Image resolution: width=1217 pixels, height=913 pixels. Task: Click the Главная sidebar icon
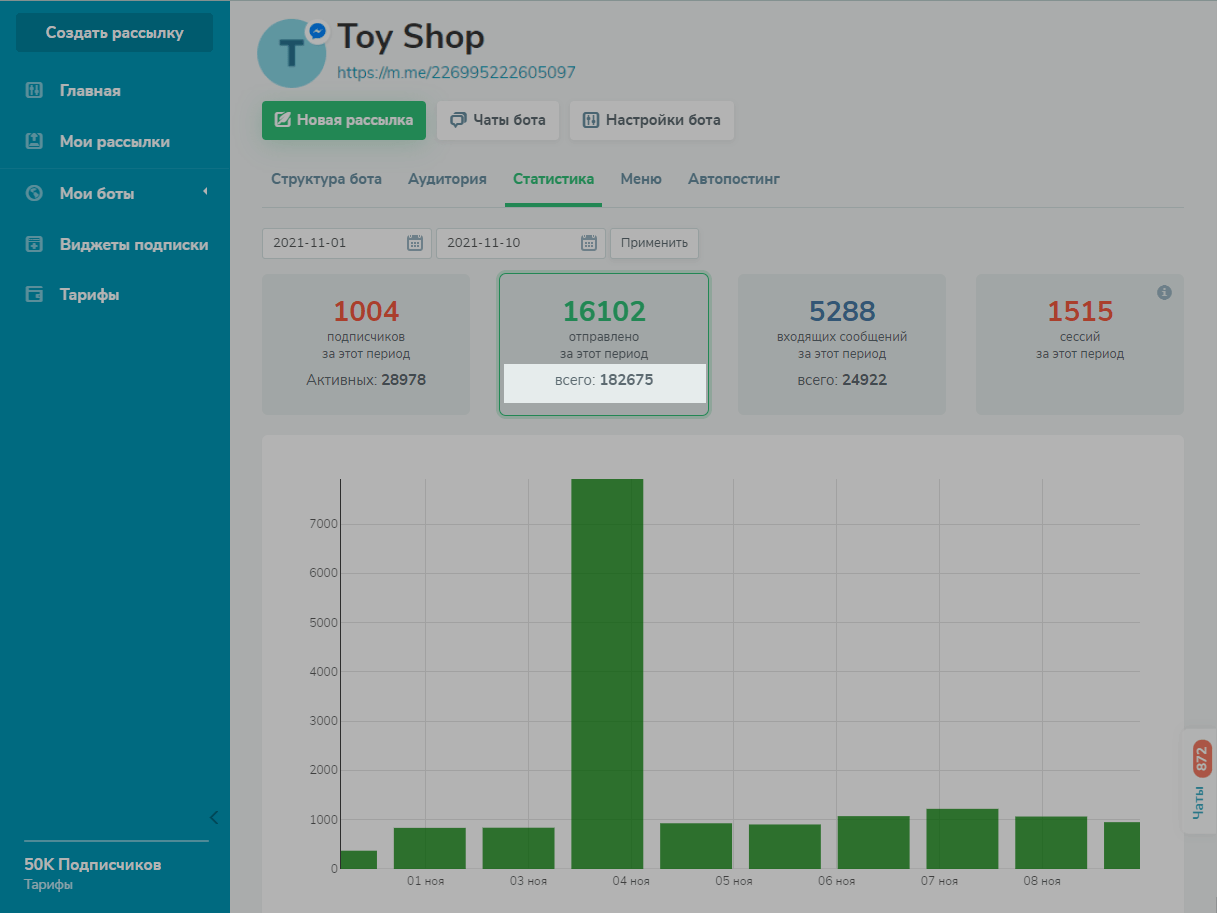coord(34,90)
